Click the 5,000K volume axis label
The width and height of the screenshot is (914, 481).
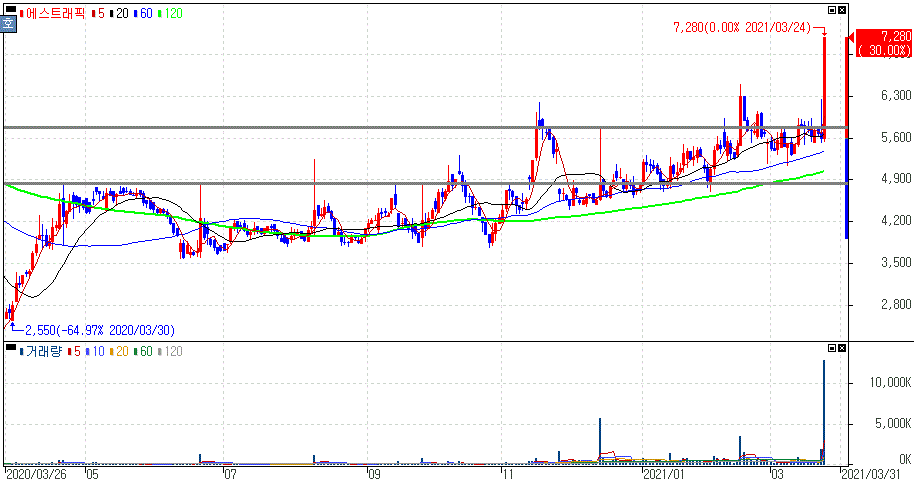[893, 423]
